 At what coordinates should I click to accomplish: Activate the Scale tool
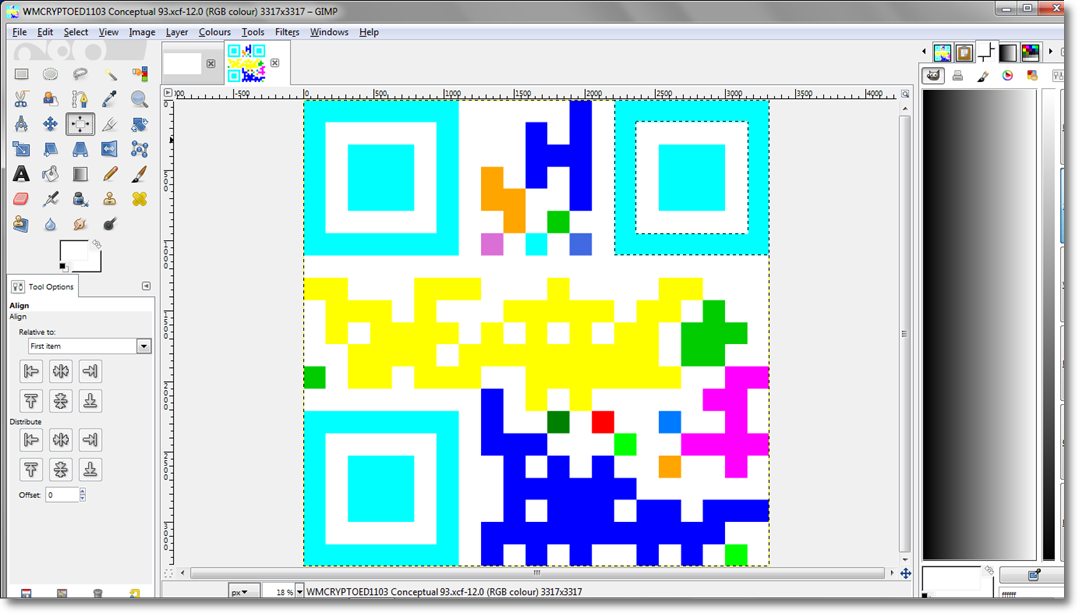(21, 149)
